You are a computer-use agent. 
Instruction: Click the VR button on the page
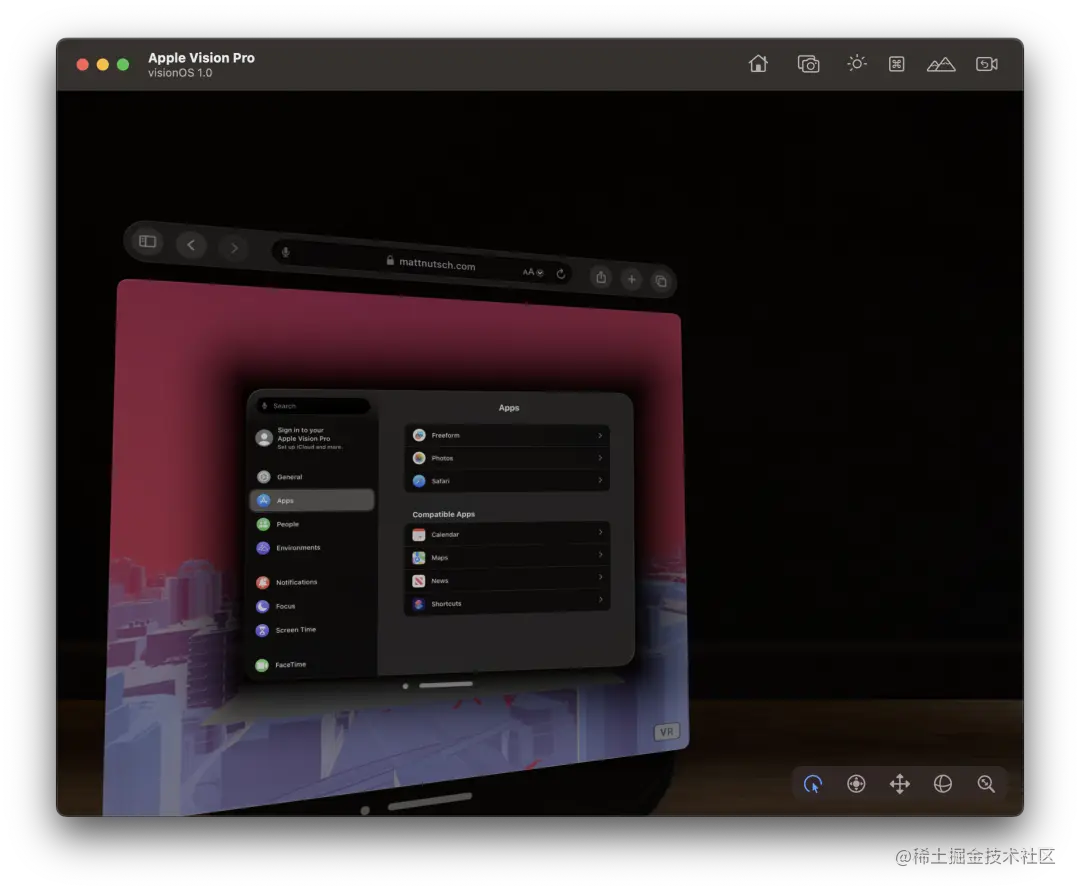(666, 731)
